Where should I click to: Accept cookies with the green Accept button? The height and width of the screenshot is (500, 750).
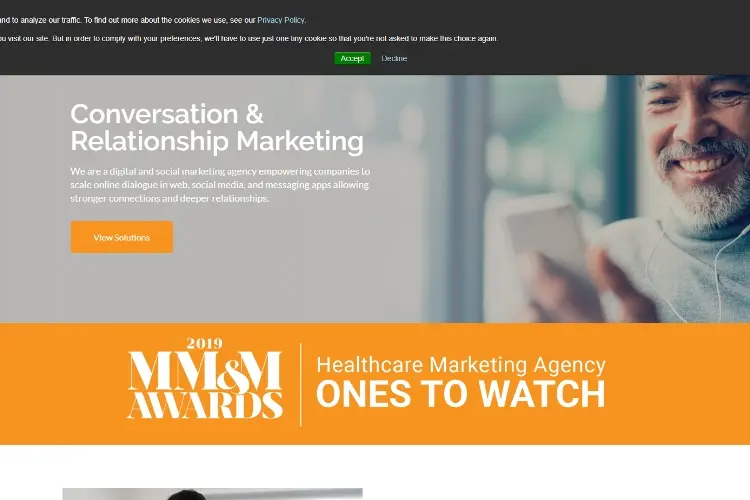[352, 58]
